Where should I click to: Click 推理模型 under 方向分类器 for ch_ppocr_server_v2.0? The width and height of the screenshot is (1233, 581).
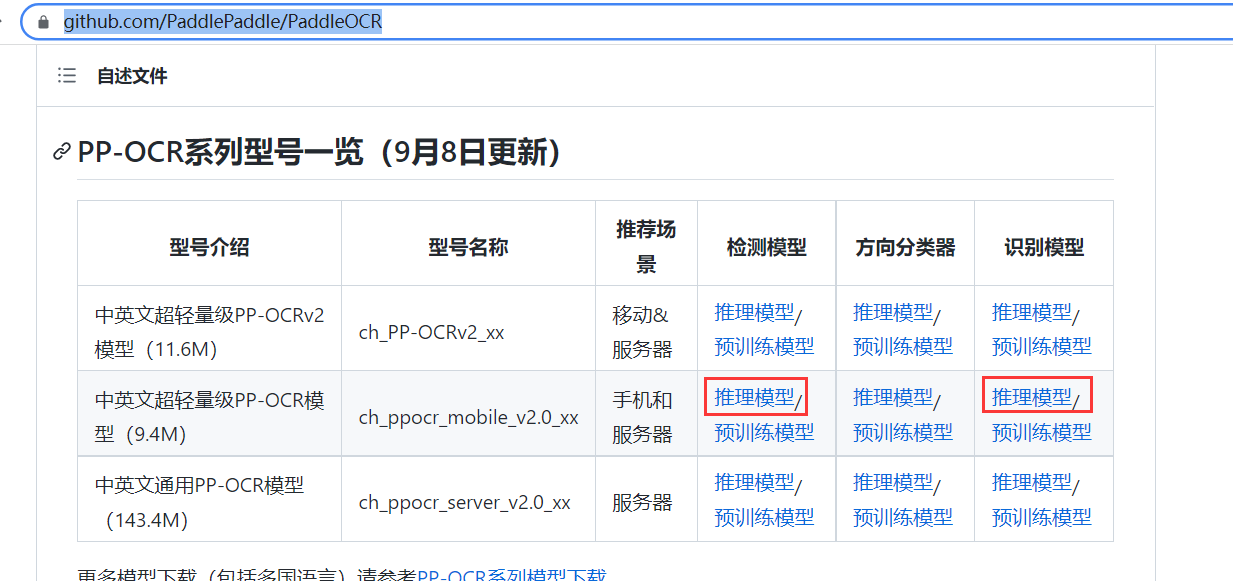(x=891, y=481)
